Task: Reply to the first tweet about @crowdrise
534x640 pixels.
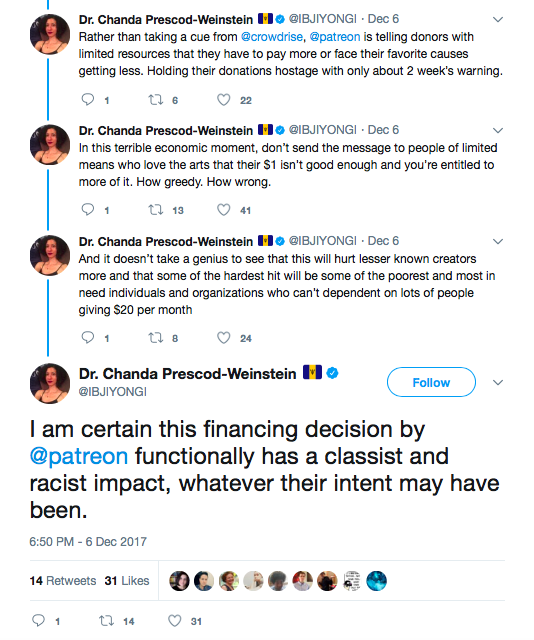Action: (x=88, y=100)
